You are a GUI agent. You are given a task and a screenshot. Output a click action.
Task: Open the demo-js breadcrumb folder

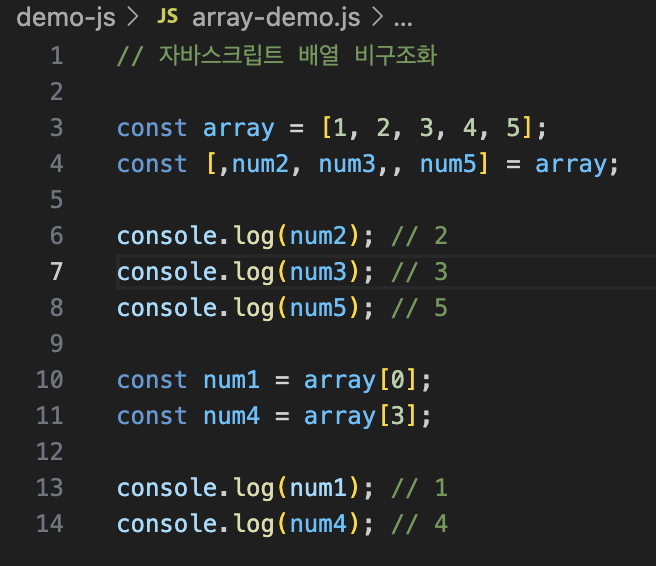pos(66,18)
